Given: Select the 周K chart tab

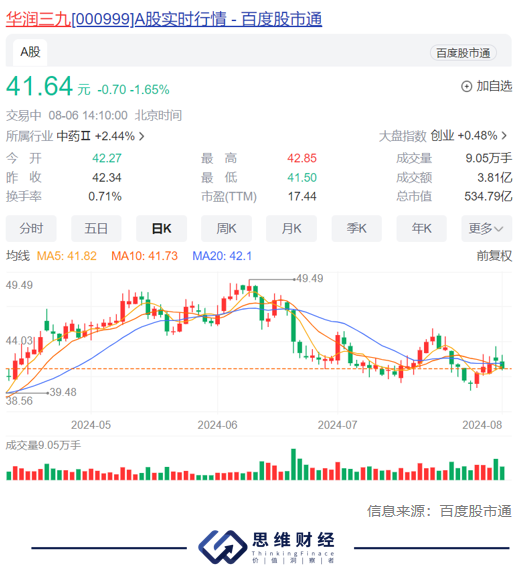Looking at the screenshot, I should click(x=226, y=229).
